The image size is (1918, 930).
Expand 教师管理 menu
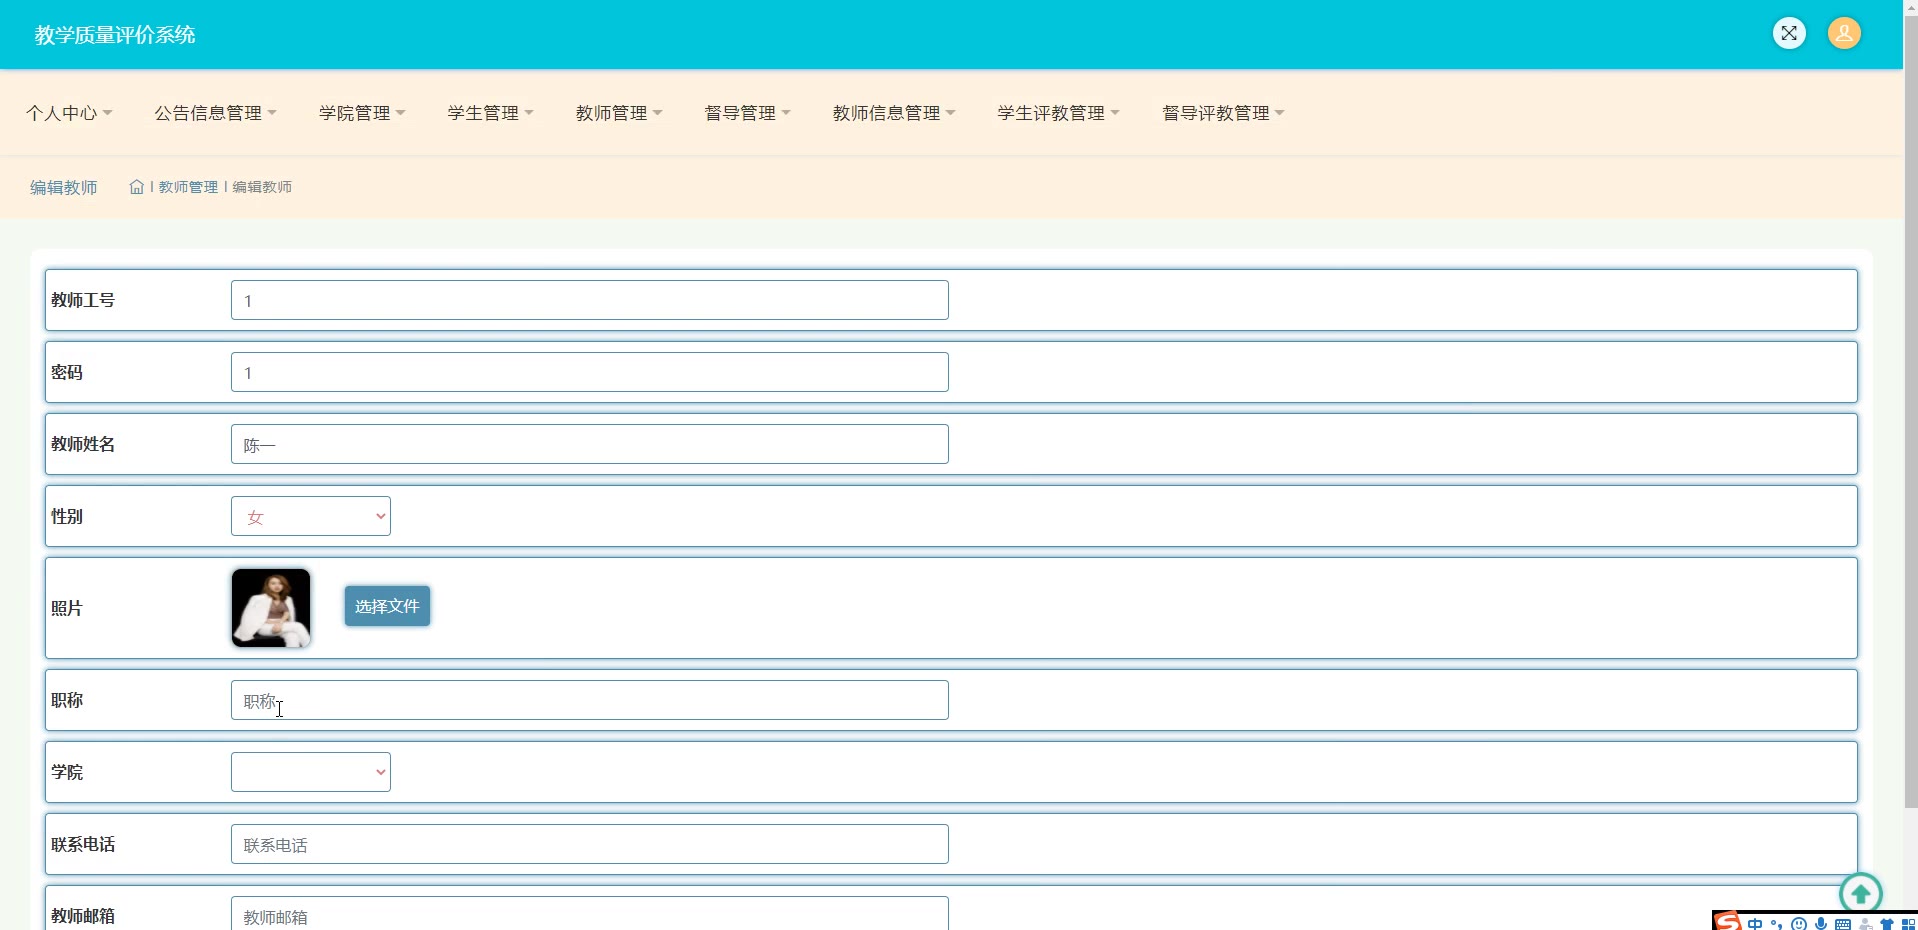tap(619, 113)
